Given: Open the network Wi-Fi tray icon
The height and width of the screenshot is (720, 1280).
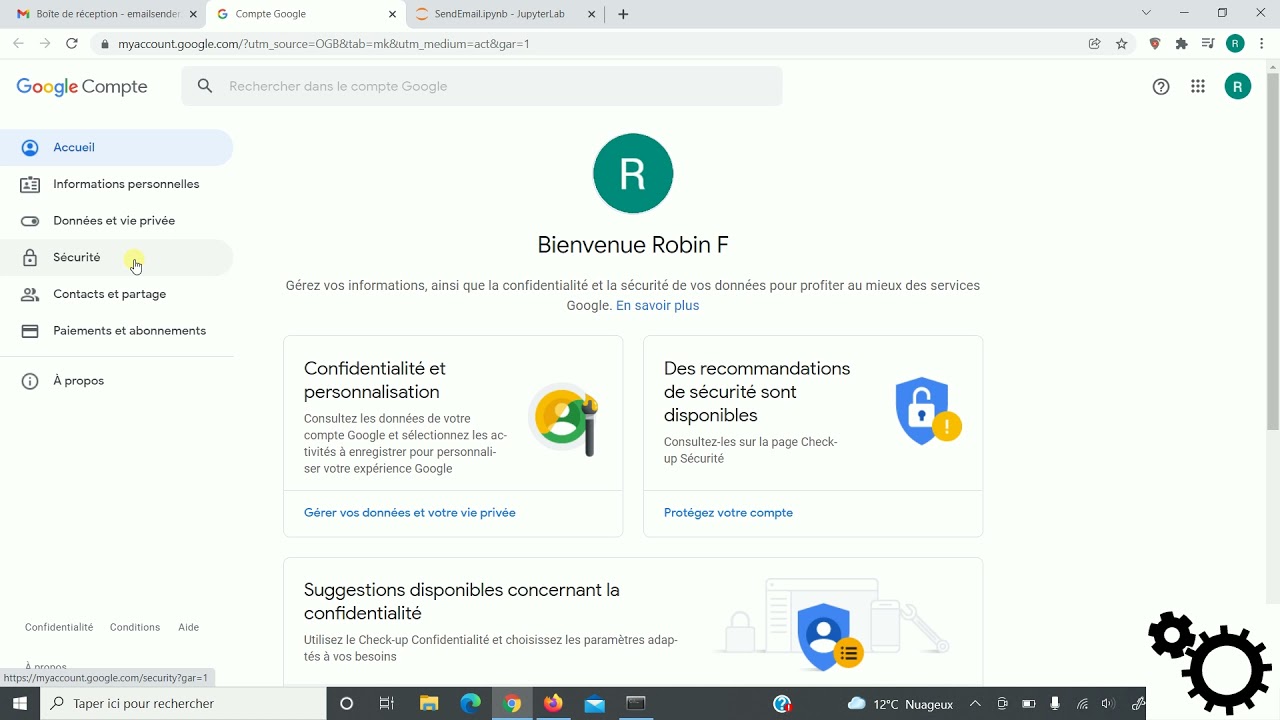Looking at the screenshot, I should click(x=1082, y=704).
